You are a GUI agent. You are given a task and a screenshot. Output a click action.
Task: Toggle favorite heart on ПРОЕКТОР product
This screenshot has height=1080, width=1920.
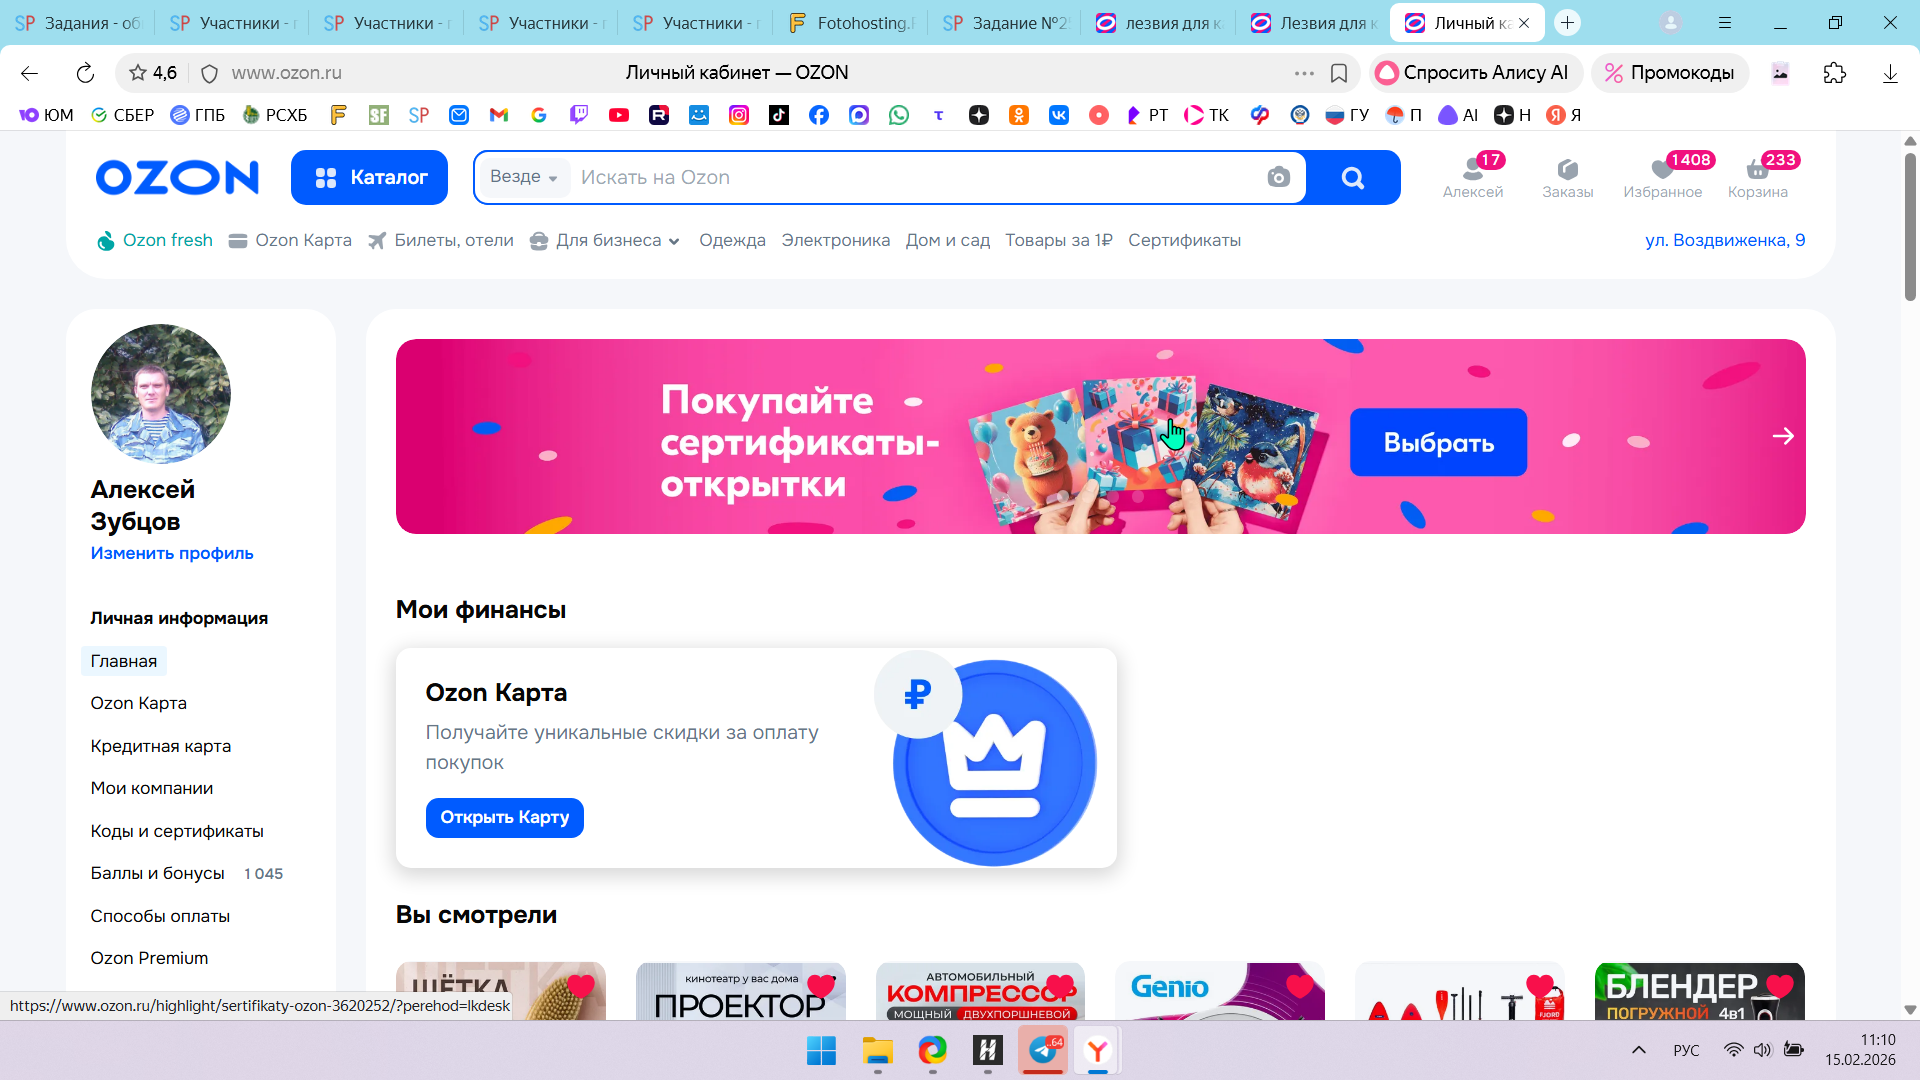821,986
